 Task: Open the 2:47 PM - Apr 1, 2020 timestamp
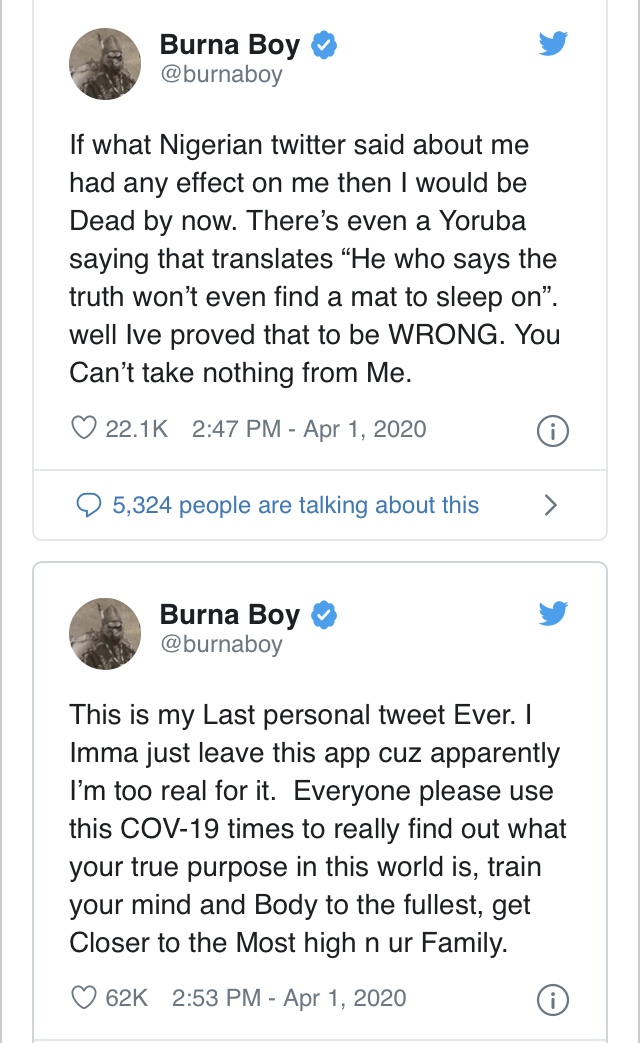click(308, 429)
